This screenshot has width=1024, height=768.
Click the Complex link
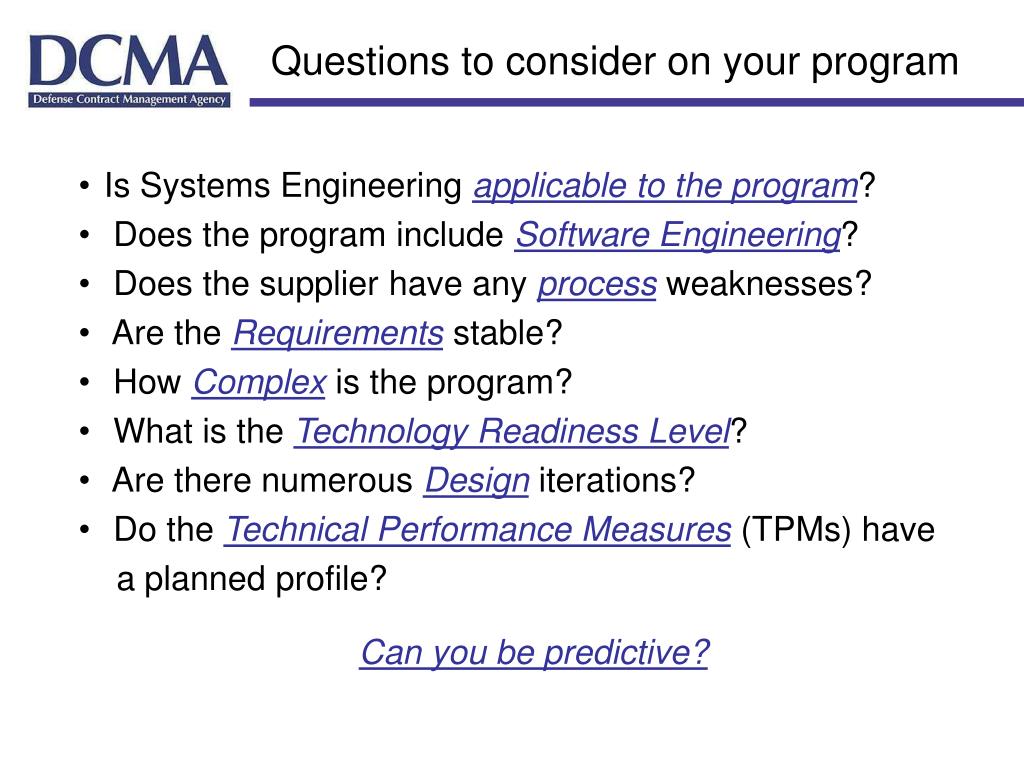(259, 382)
